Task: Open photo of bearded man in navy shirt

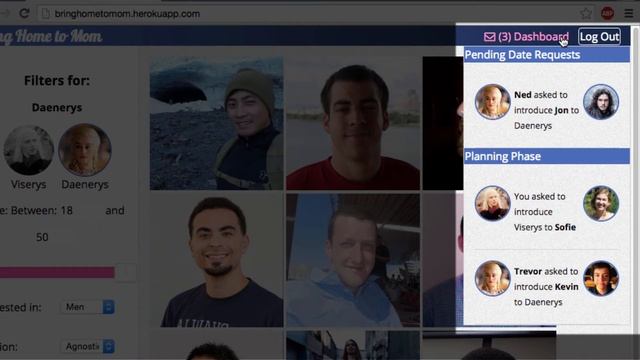Action: (x=216, y=260)
